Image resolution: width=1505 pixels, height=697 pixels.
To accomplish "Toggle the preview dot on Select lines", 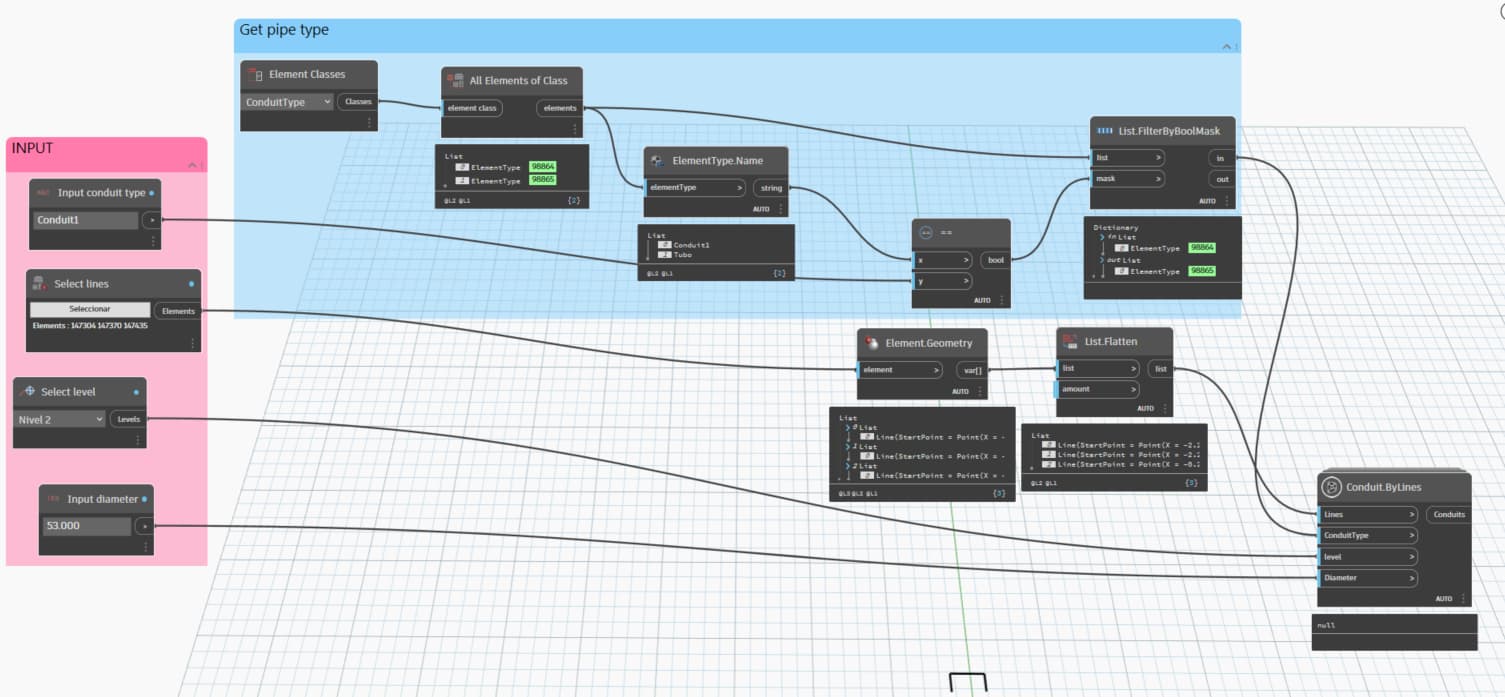I will pyautogui.click(x=190, y=283).
